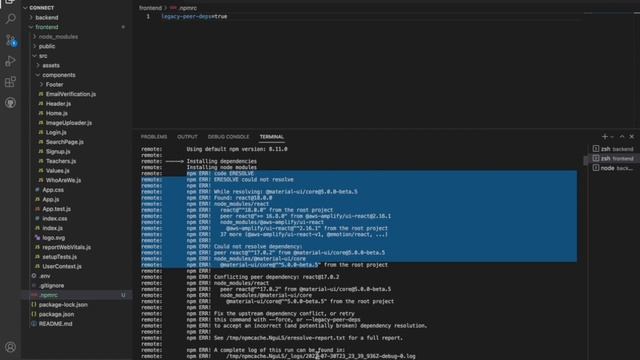Open WhoAreWe.js file
The image size is (640, 360).
[x=63, y=180]
